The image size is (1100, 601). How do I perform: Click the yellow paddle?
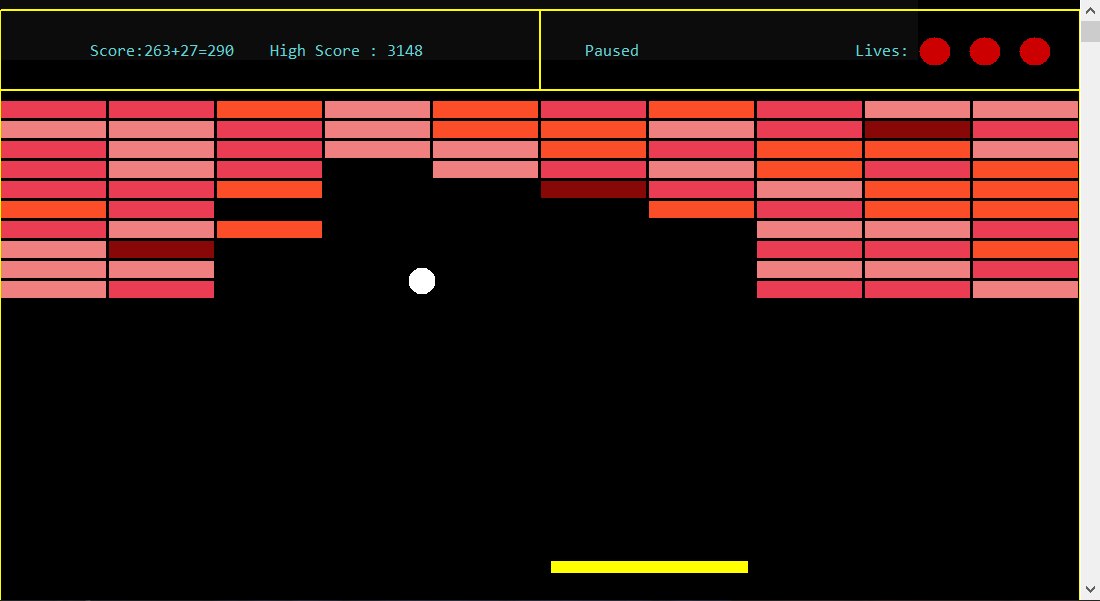tap(649, 566)
